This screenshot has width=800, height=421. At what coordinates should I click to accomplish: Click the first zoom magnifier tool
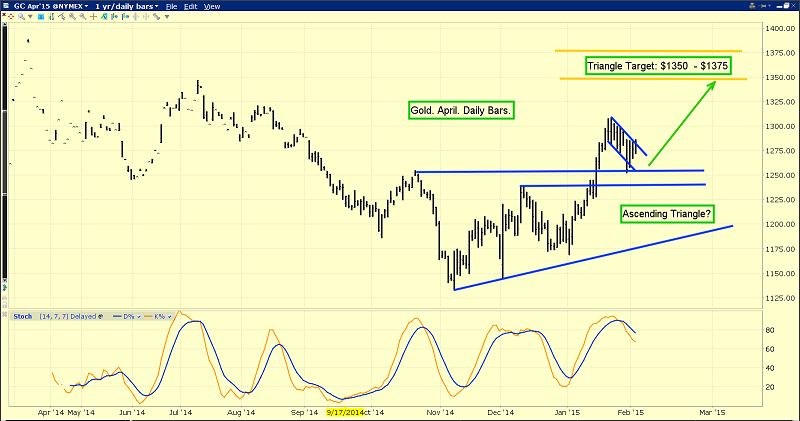(72, 17)
